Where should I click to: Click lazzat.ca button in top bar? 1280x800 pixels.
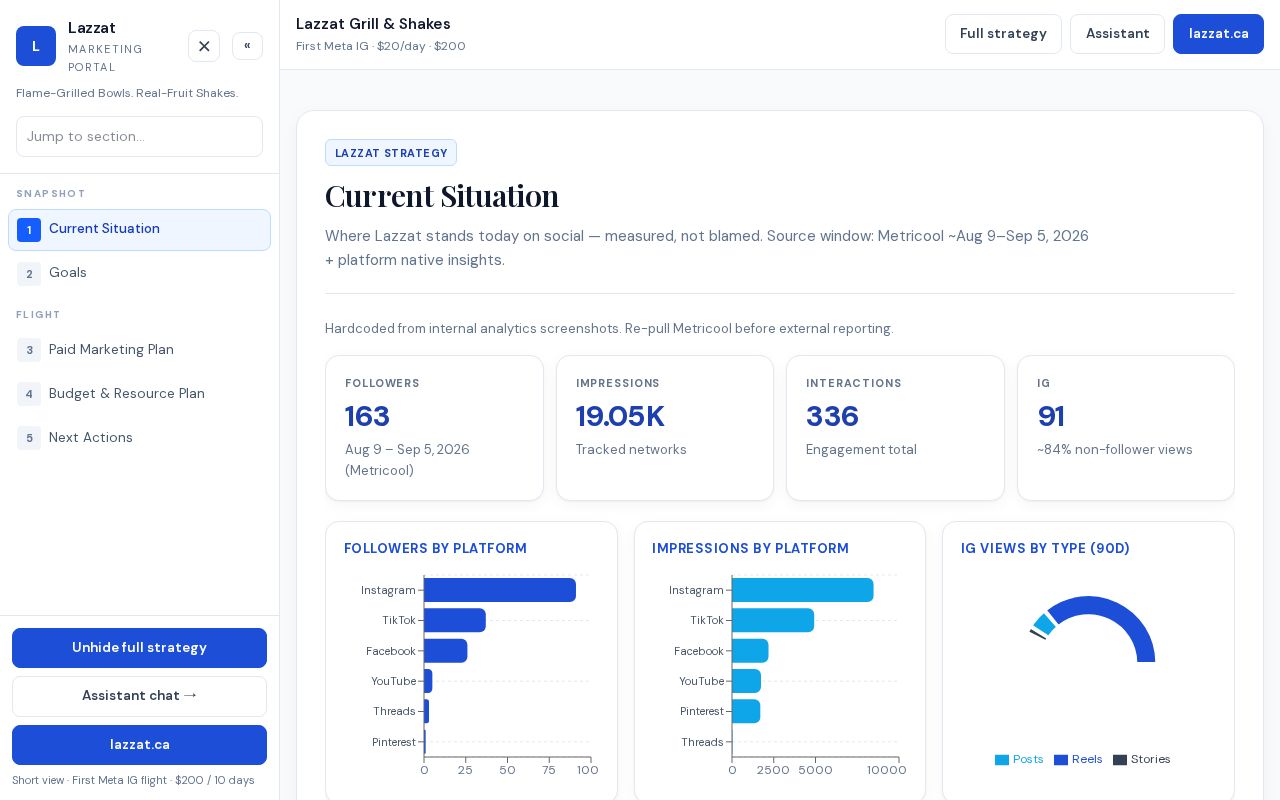coord(1218,34)
